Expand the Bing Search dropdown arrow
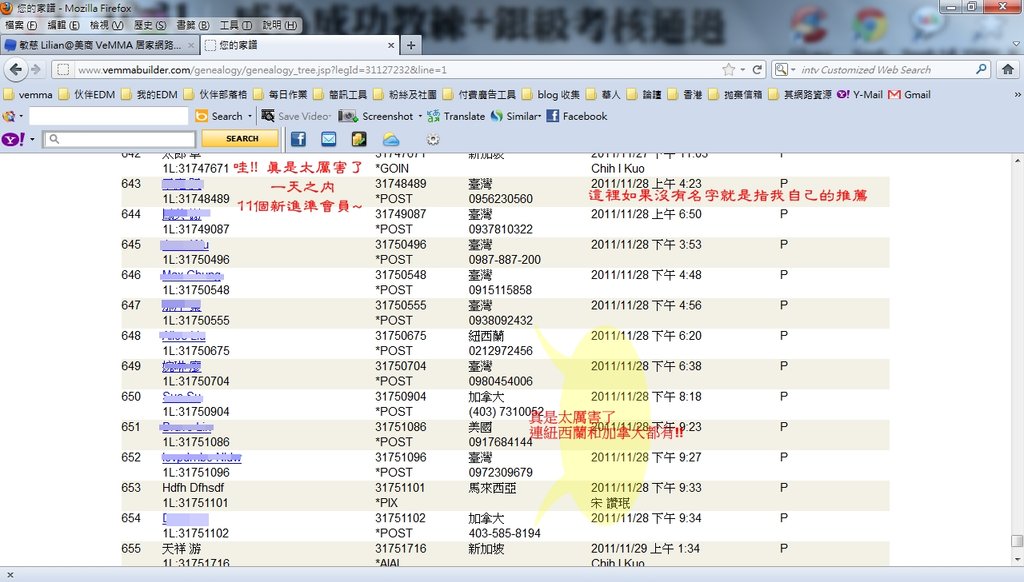 [x=249, y=116]
